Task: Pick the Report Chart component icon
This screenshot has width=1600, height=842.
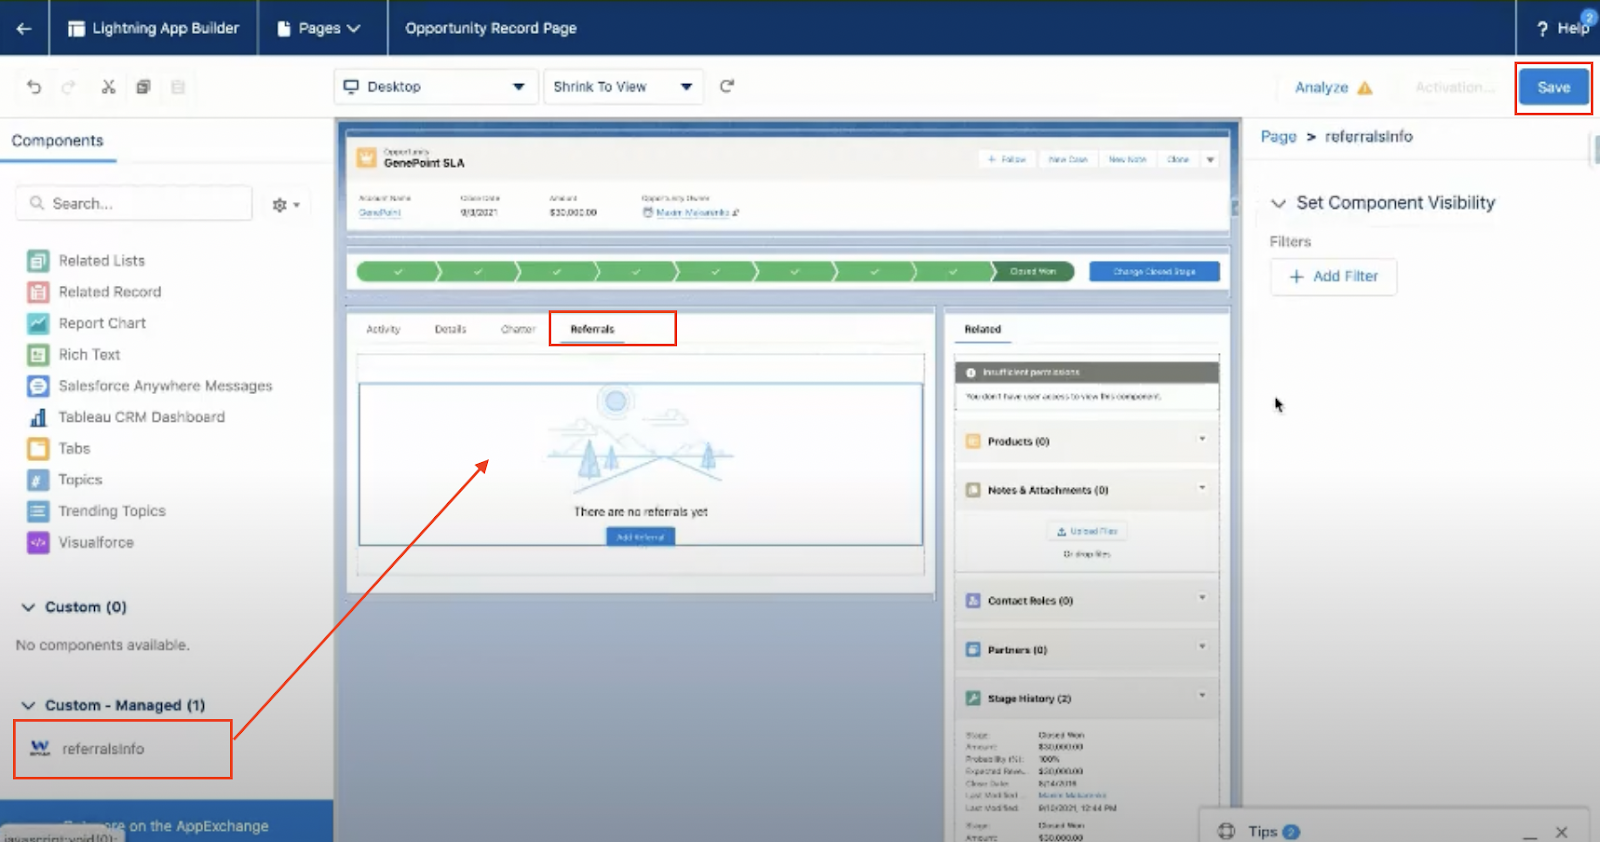Action: tap(38, 323)
